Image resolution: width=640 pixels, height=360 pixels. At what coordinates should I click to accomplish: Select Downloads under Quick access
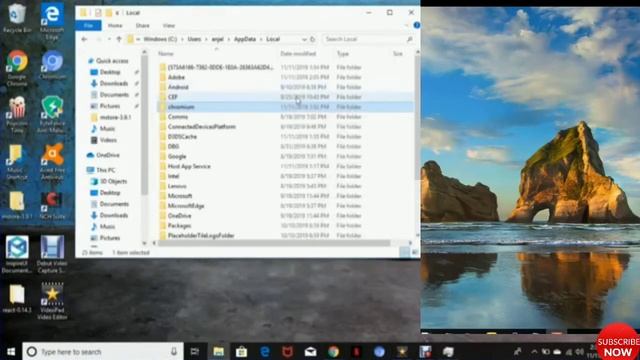click(113, 83)
